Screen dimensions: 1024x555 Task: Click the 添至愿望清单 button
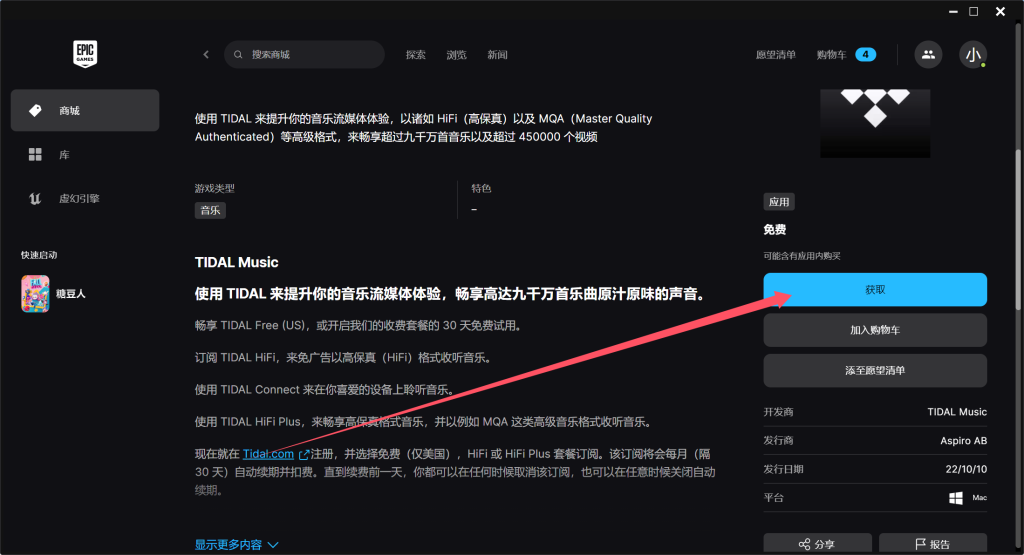click(875, 371)
